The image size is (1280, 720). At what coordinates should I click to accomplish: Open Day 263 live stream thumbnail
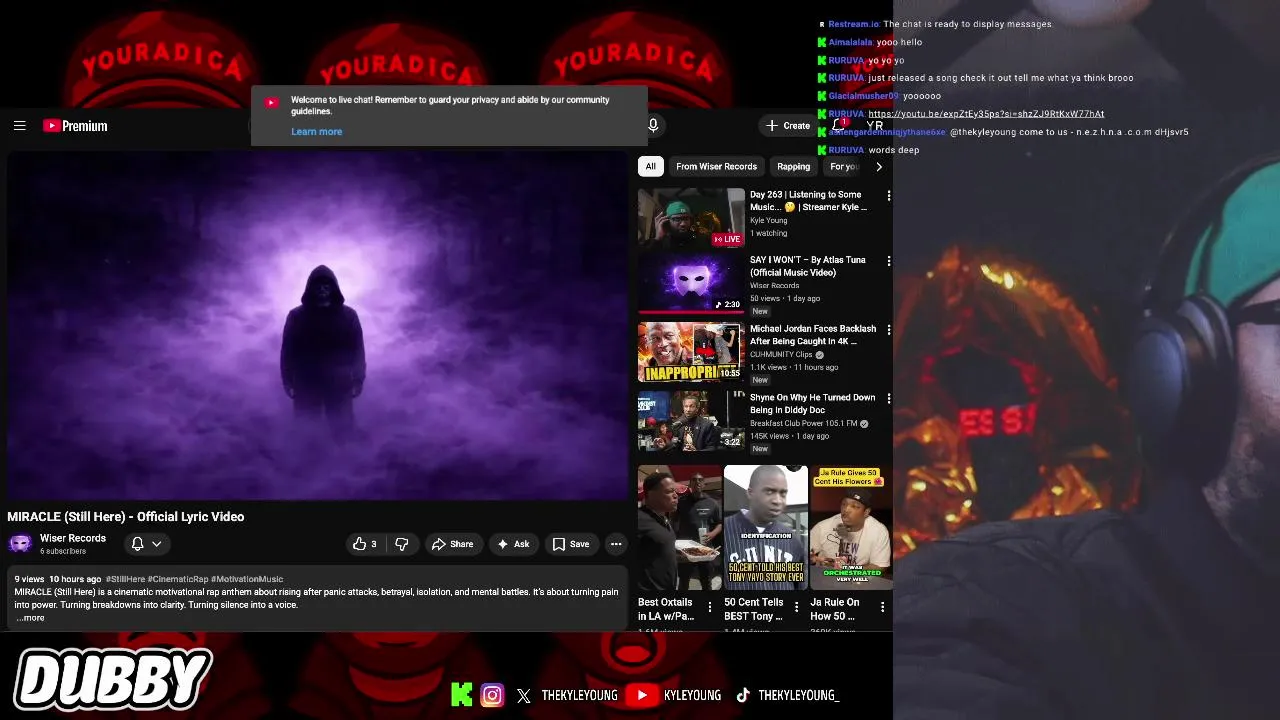coord(691,217)
